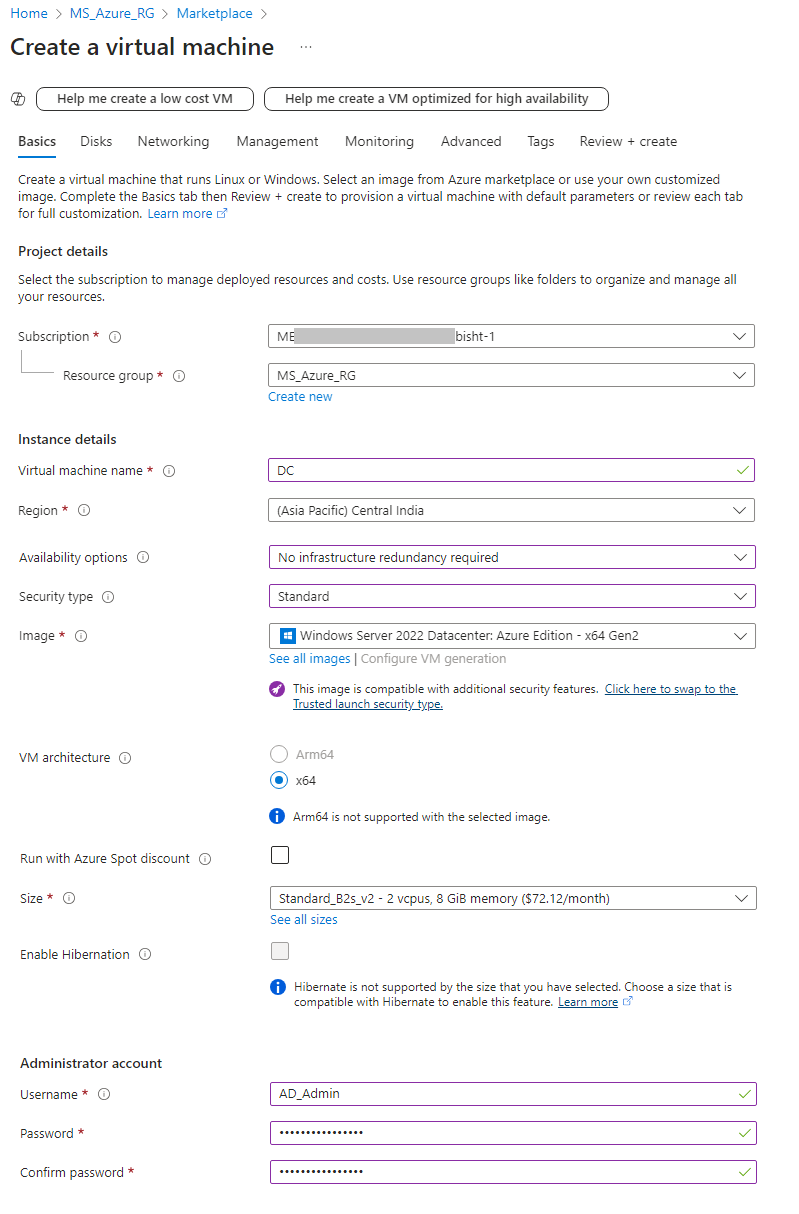Switch to the Disks tab
The height and width of the screenshot is (1214, 799).
(97, 141)
